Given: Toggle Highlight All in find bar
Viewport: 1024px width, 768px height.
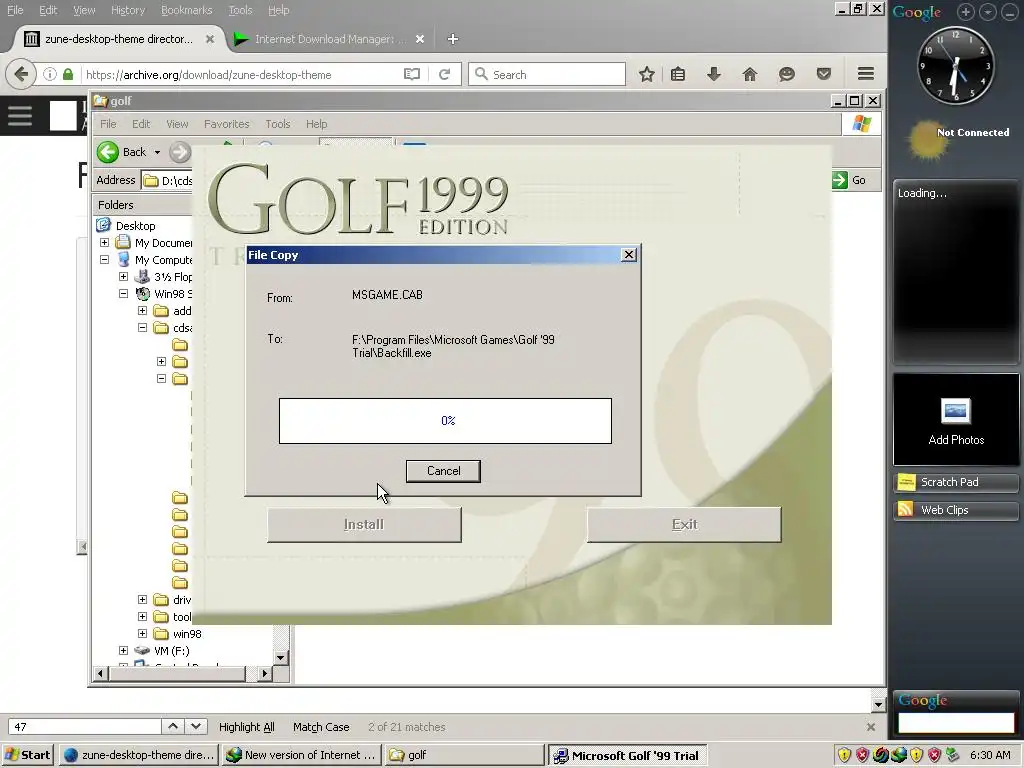Looking at the screenshot, I should pos(246,727).
